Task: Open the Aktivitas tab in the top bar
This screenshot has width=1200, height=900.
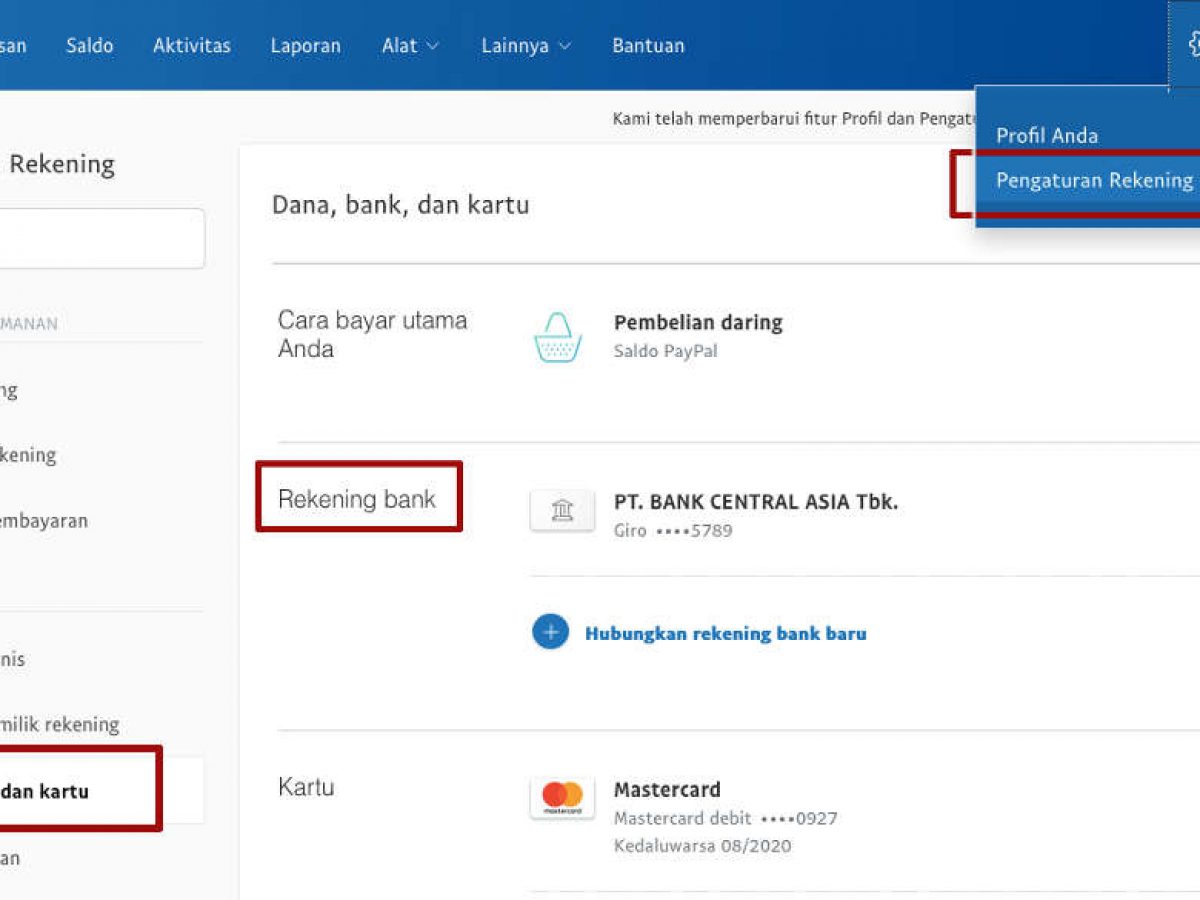Action: tap(192, 45)
